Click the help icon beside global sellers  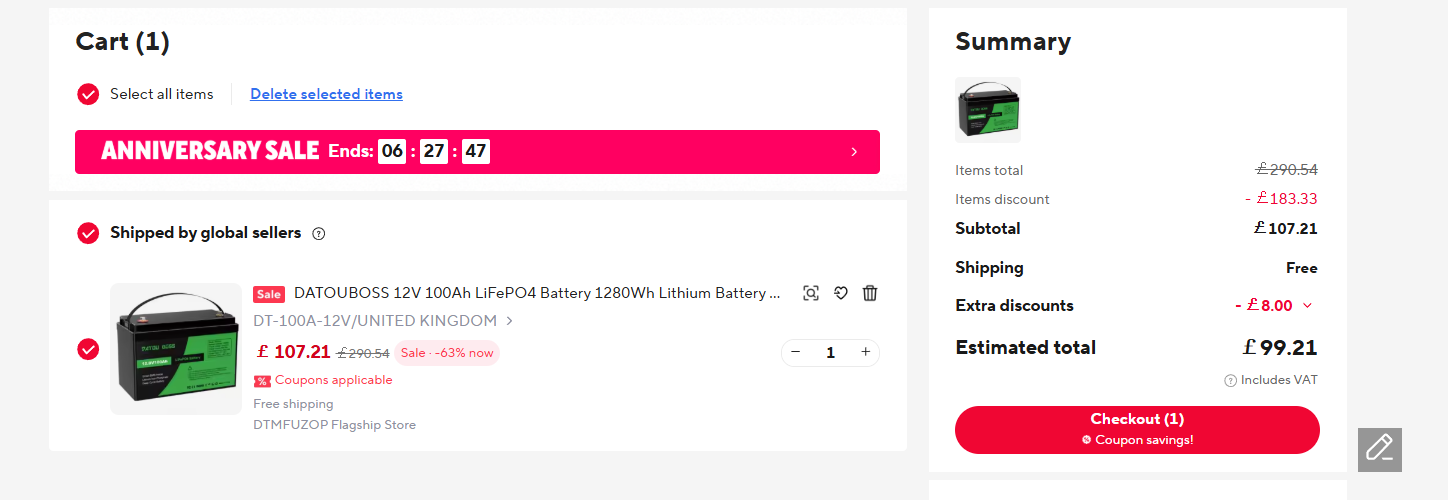[x=319, y=234]
